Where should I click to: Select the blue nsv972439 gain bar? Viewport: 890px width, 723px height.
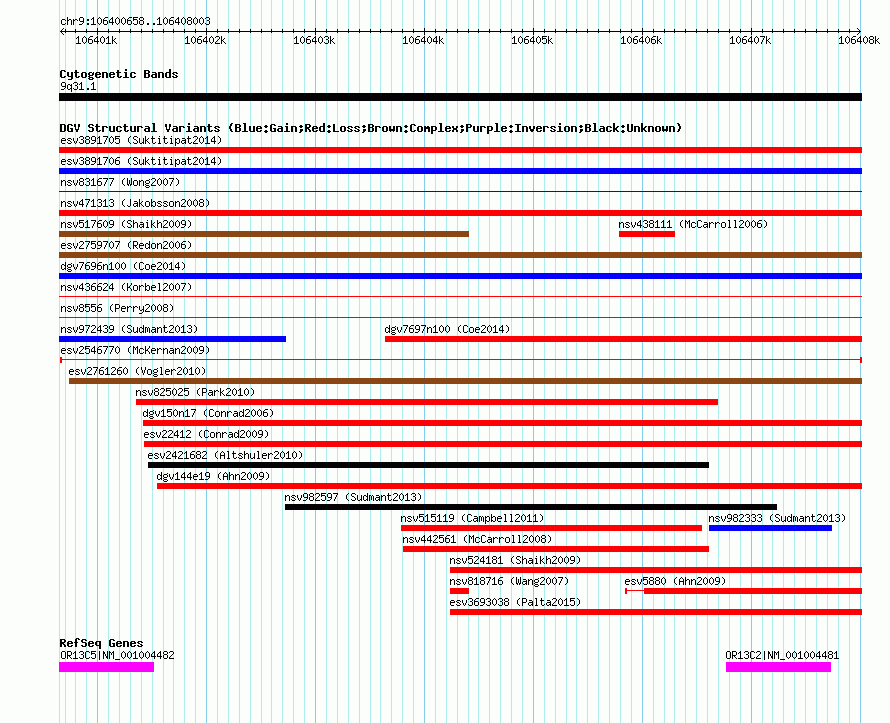[173, 339]
